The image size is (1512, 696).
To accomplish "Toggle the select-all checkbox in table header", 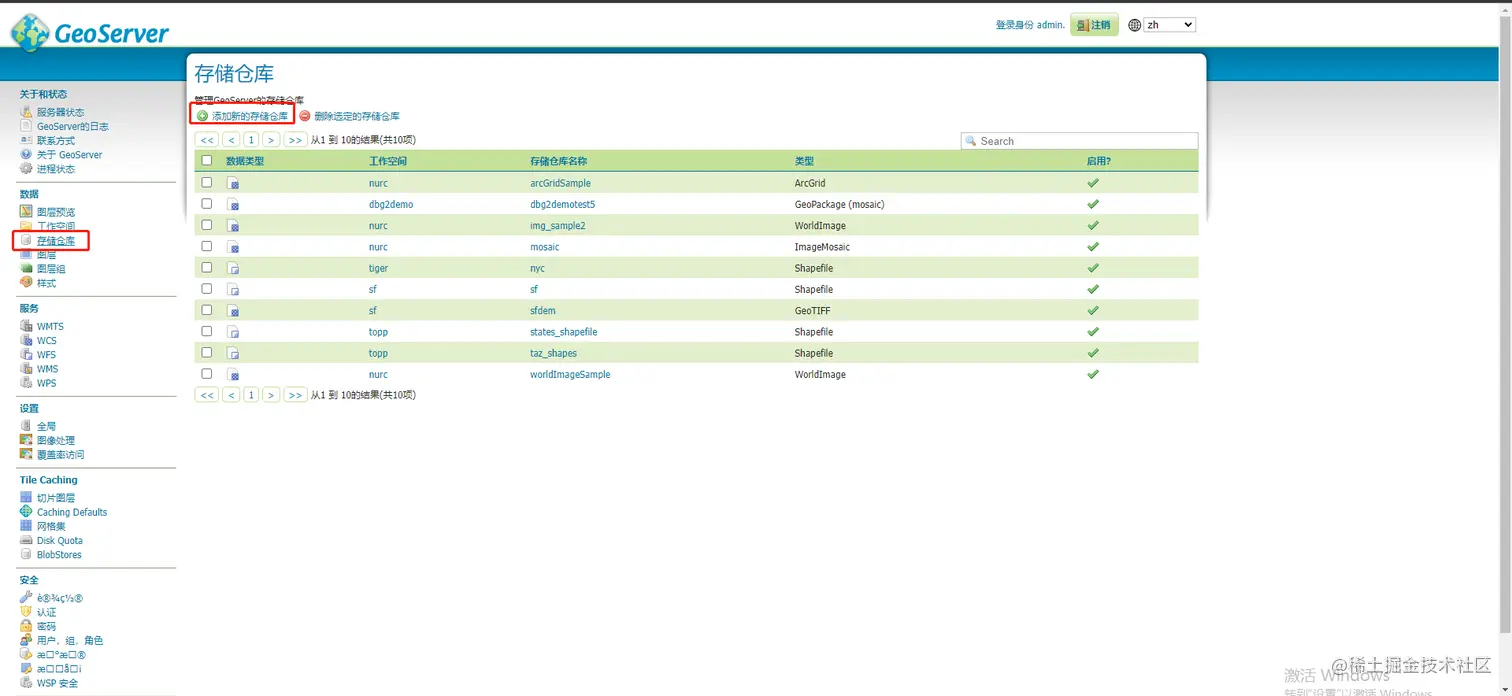I will tap(207, 160).
